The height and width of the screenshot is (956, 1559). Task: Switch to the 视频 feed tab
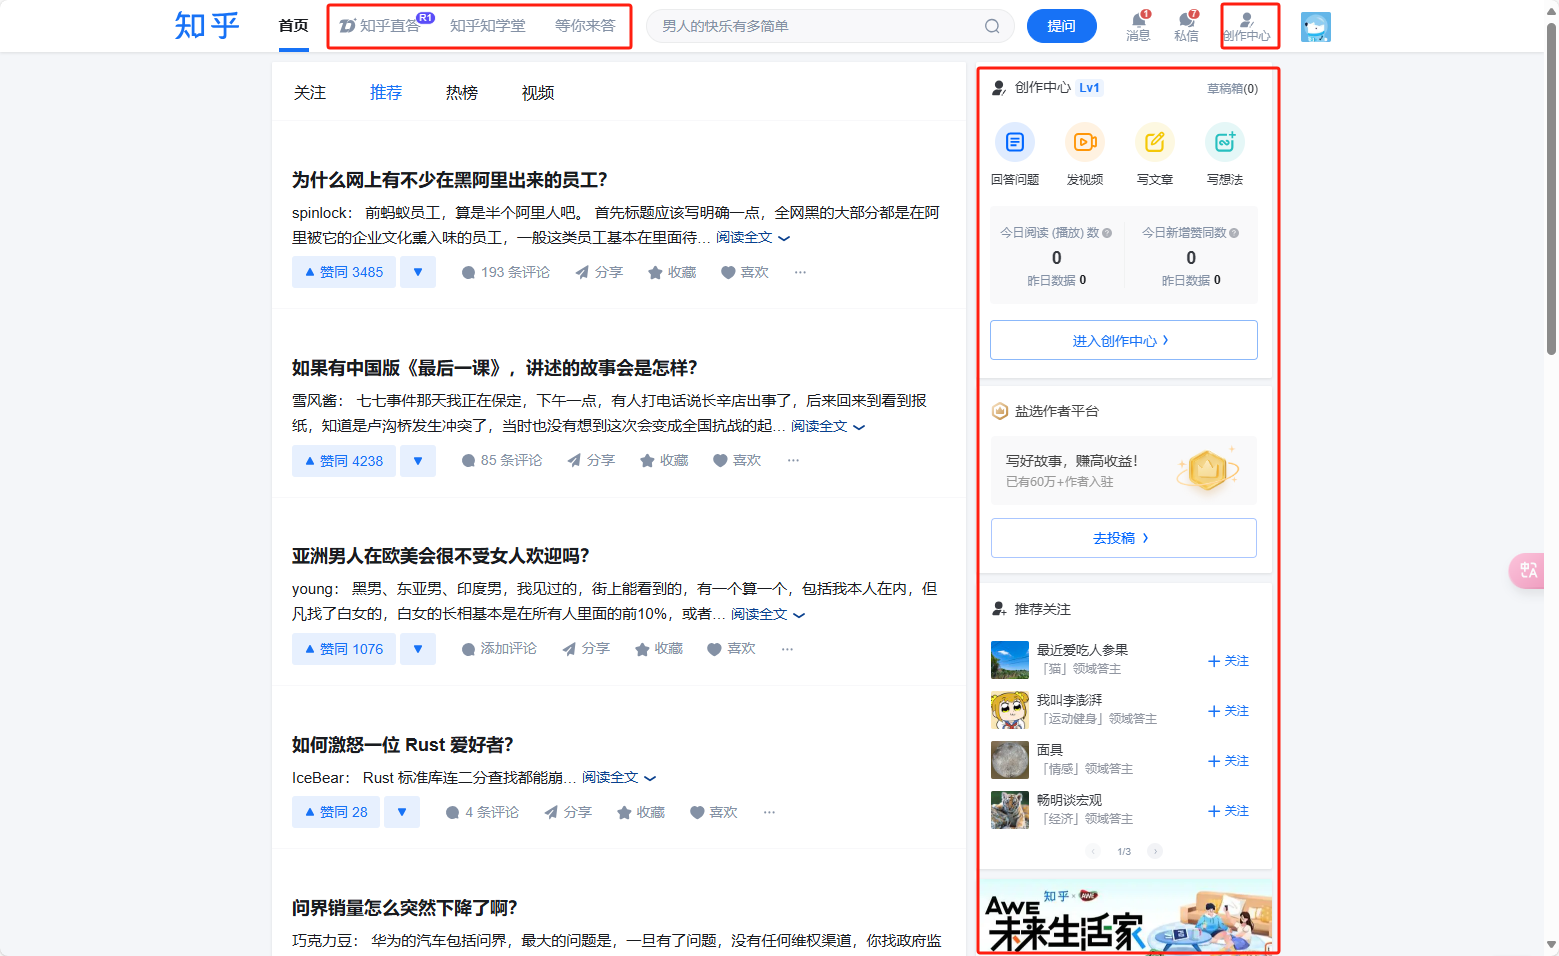538,92
